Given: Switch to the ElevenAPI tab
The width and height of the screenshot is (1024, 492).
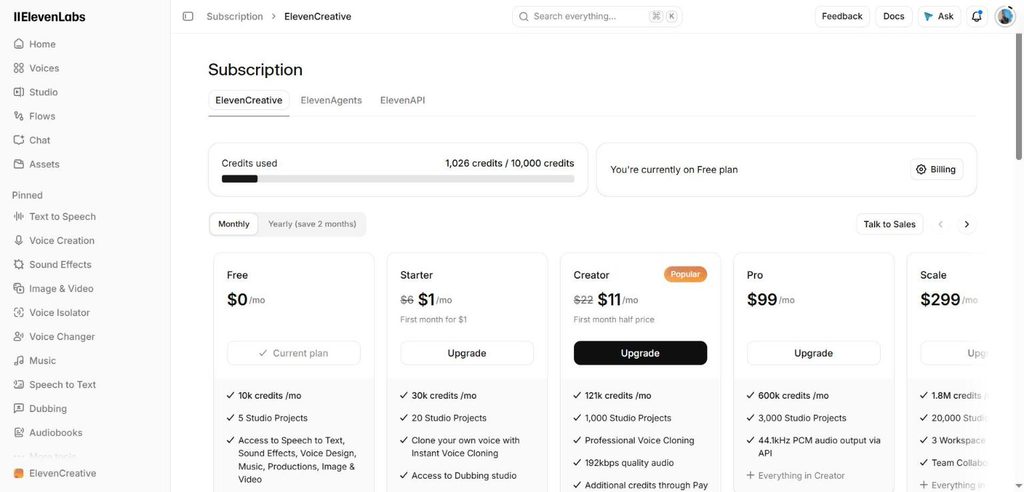Looking at the screenshot, I should tap(402, 101).
